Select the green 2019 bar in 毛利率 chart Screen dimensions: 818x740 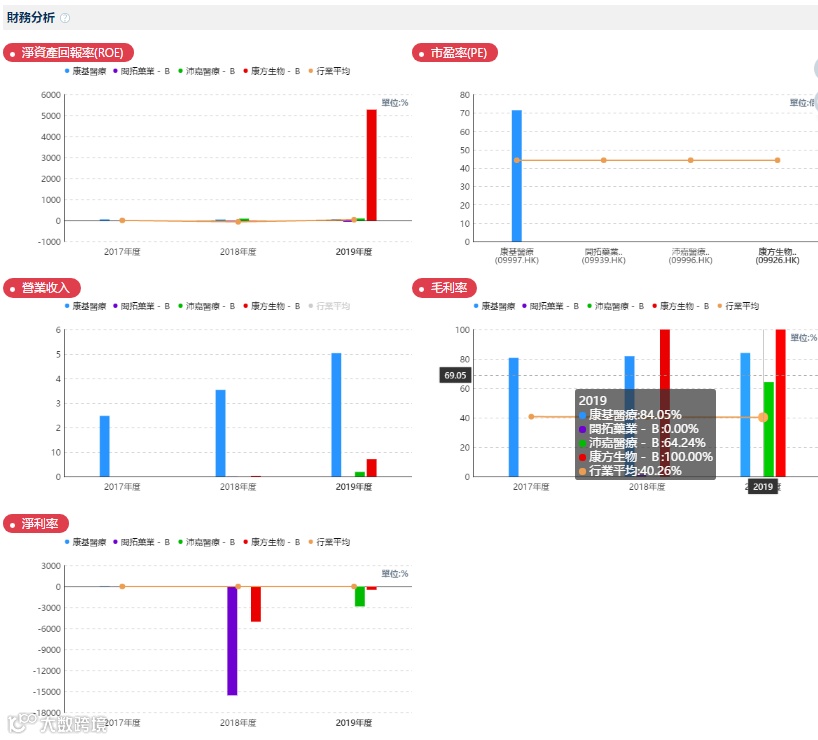click(769, 429)
